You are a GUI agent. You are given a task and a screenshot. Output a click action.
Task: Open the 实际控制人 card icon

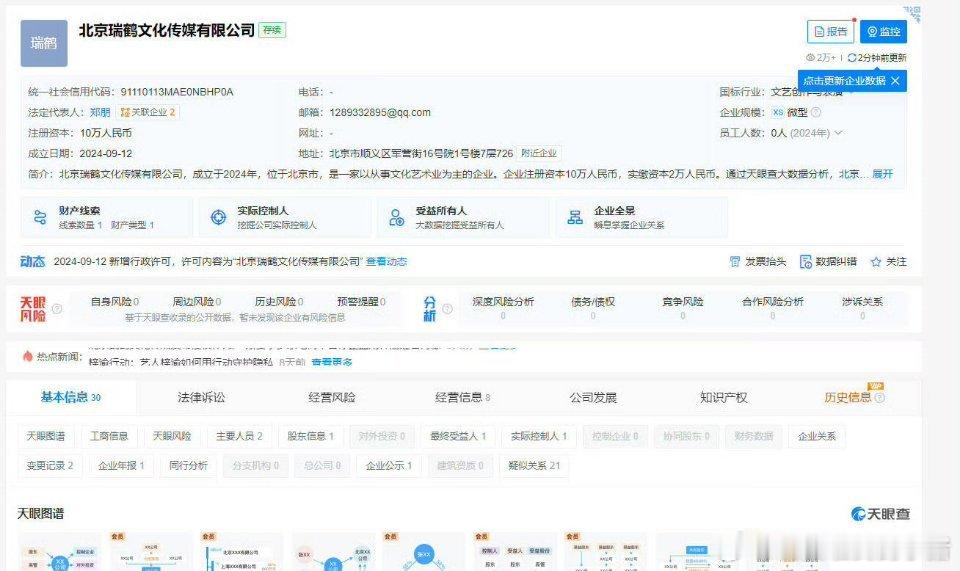click(219, 217)
